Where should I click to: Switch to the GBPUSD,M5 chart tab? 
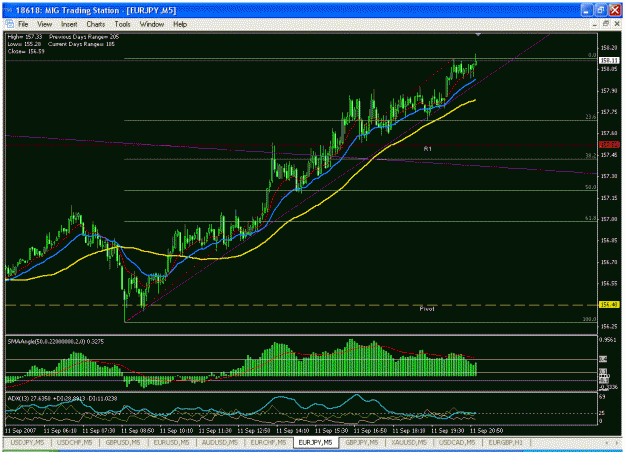tap(123, 442)
